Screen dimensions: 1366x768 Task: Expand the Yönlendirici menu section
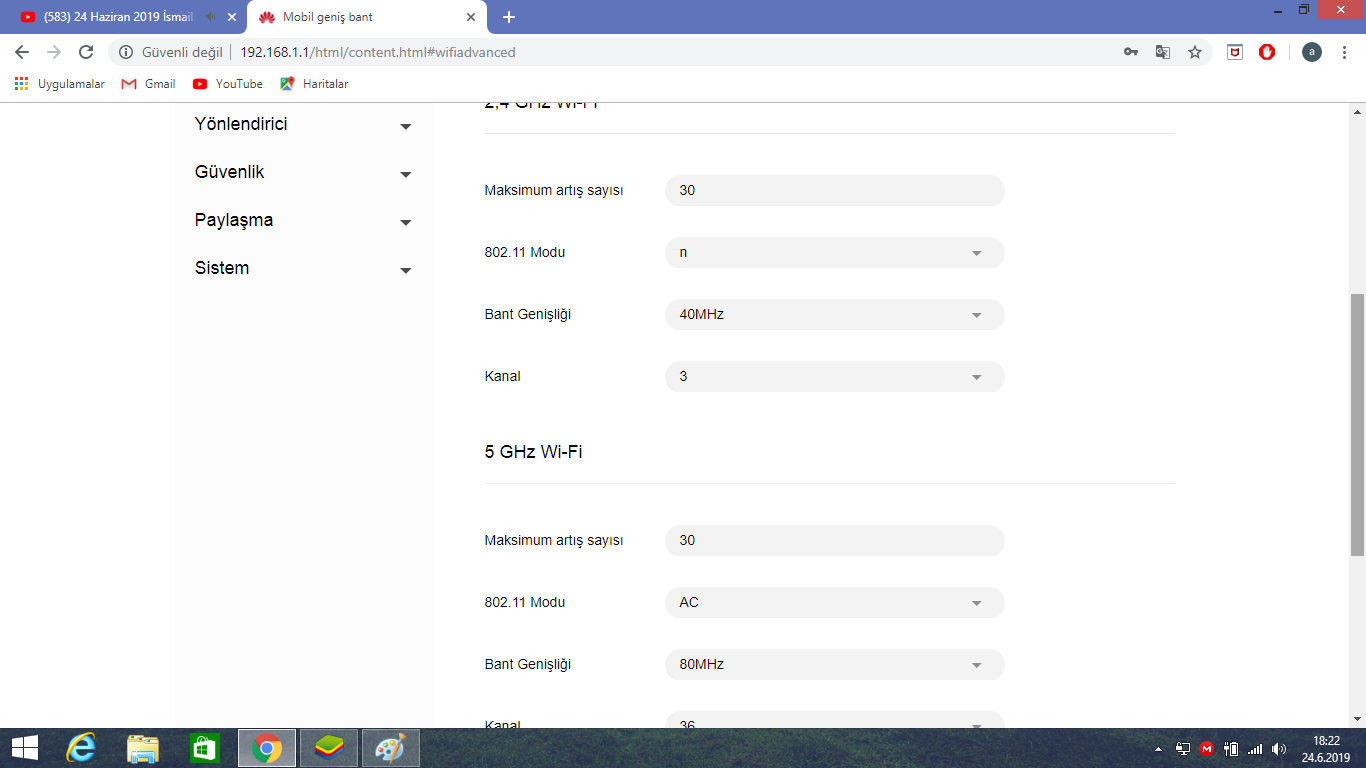303,125
